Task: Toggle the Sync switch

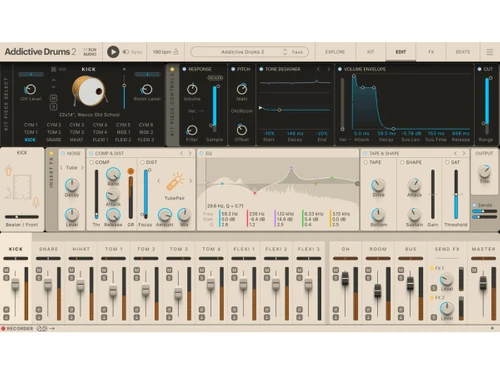Action: 126,52
